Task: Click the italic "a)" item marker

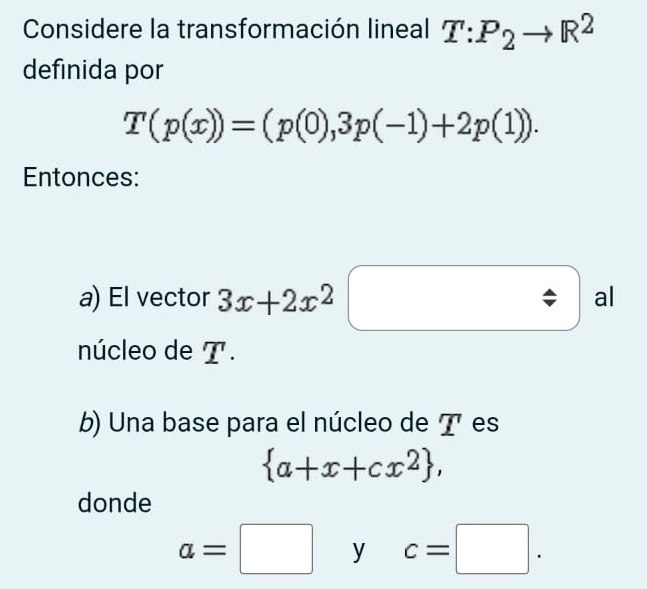Action: pyautogui.click(x=88, y=297)
